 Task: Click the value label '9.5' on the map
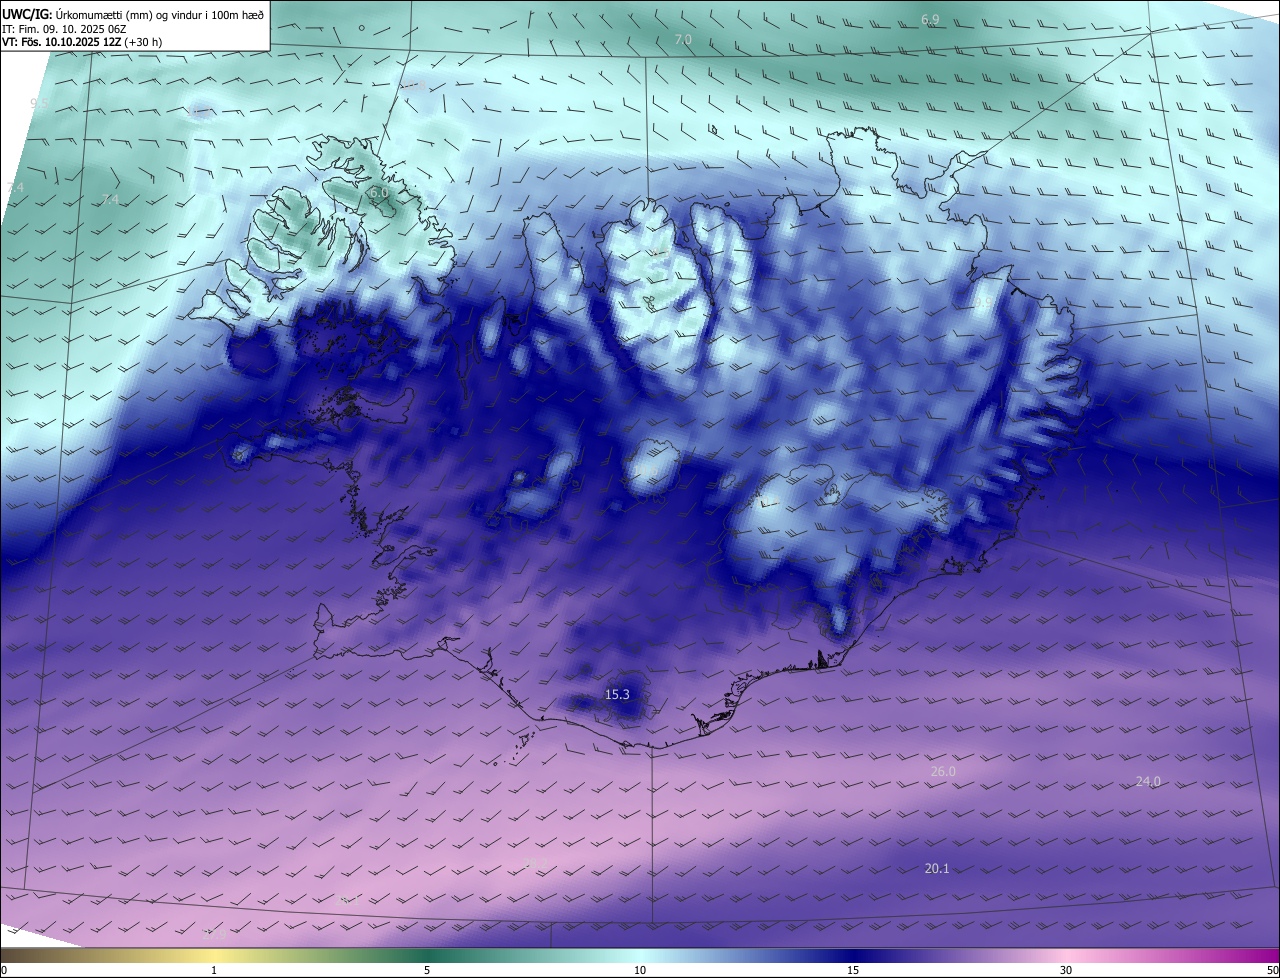[39, 103]
